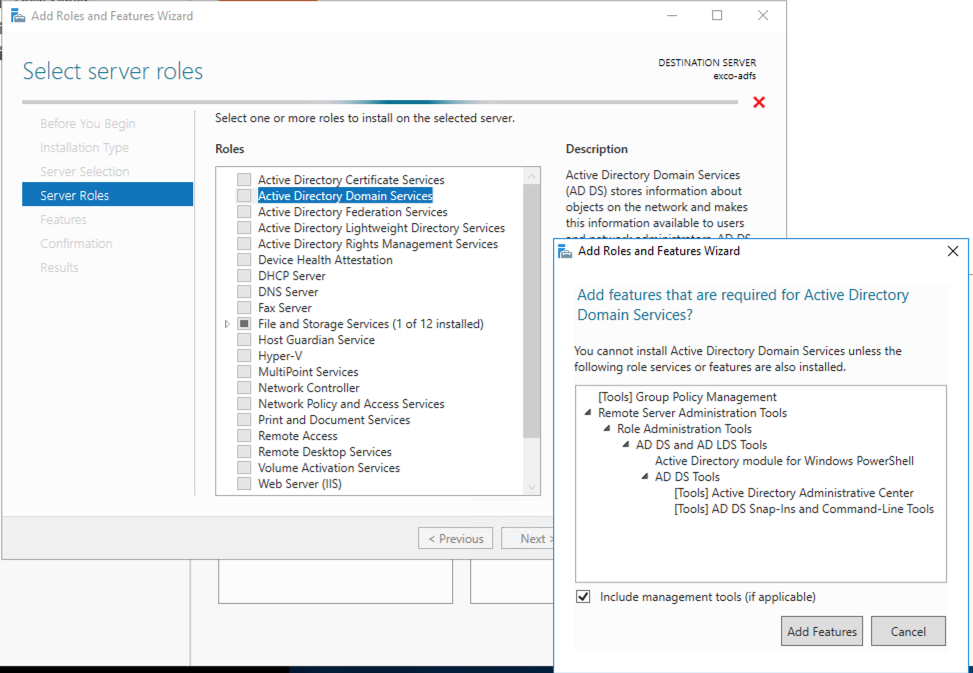Enable the DNS Server role checkbox
This screenshot has height=673, width=973.
click(x=244, y=292)
